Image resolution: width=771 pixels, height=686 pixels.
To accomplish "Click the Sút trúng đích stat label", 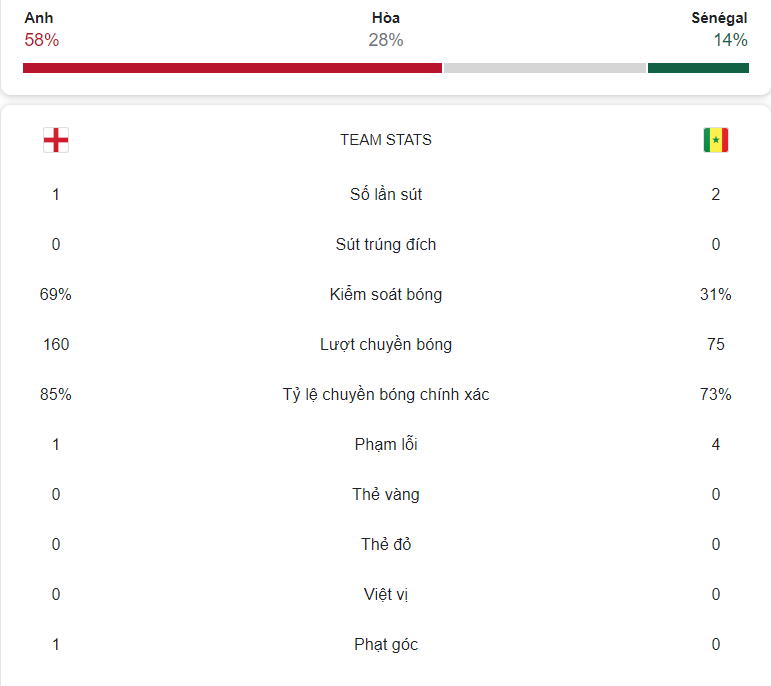I will tap(386, 244).
